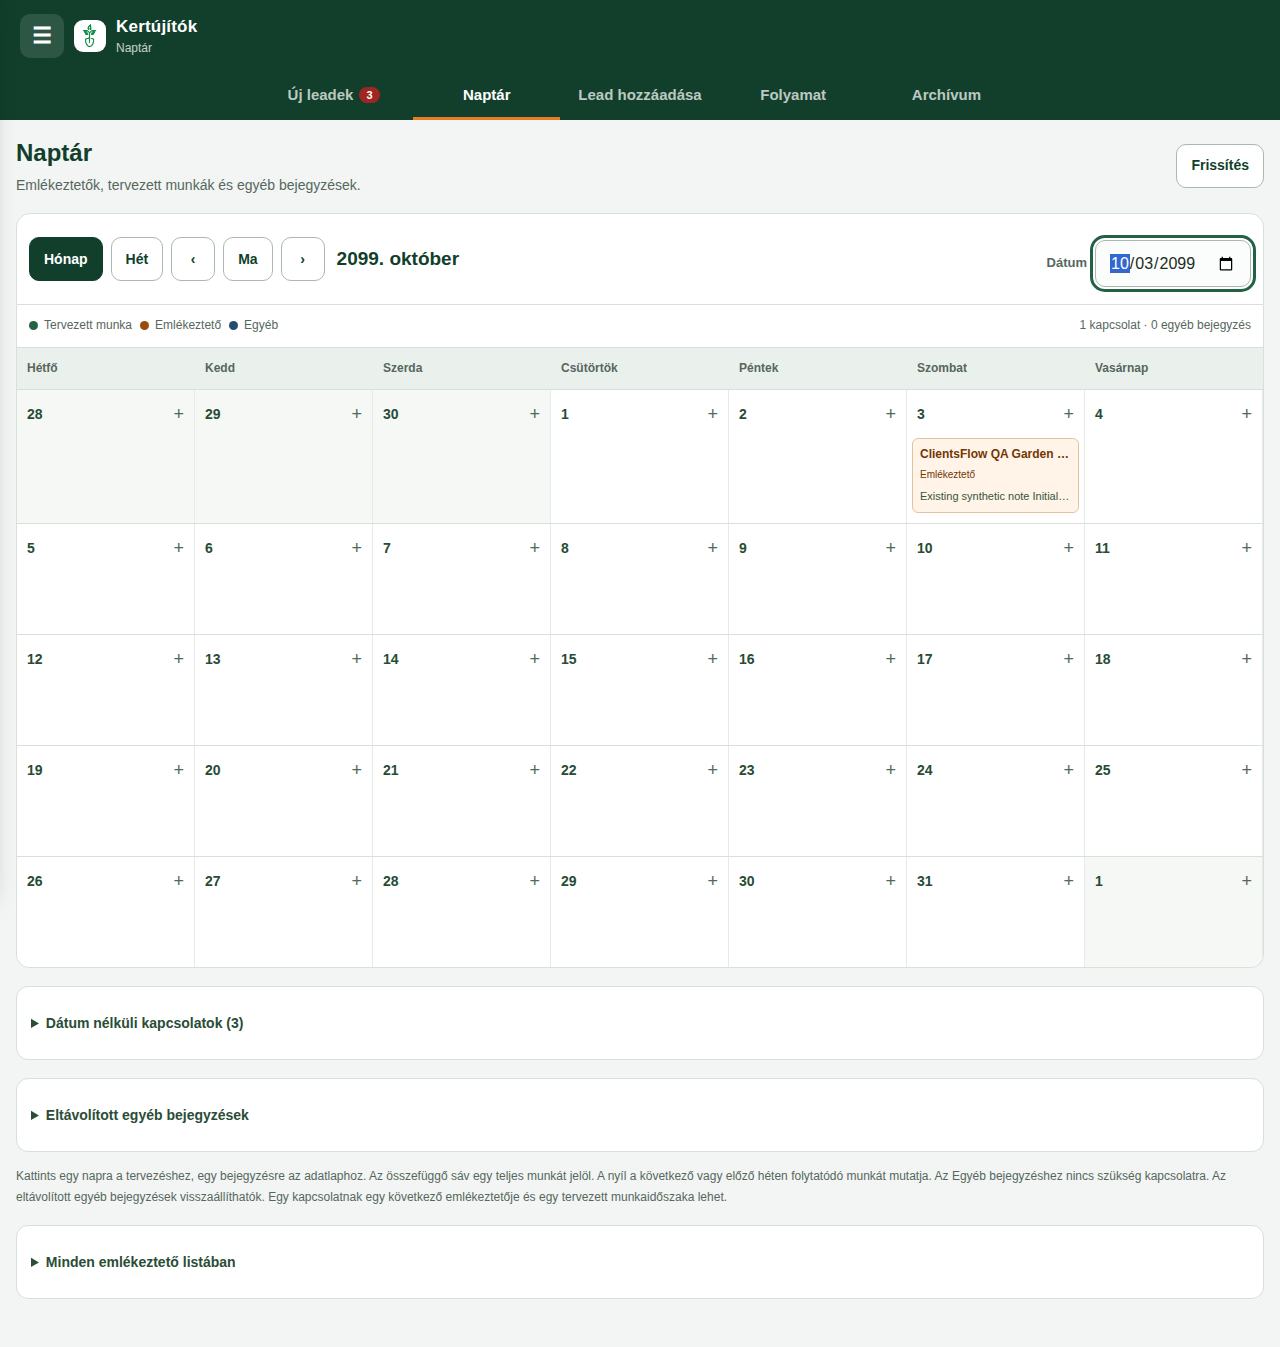Open the Lead hozzáadása tab
Image resolution: width=1280 pixels, height=1347 pixels.
640,95
